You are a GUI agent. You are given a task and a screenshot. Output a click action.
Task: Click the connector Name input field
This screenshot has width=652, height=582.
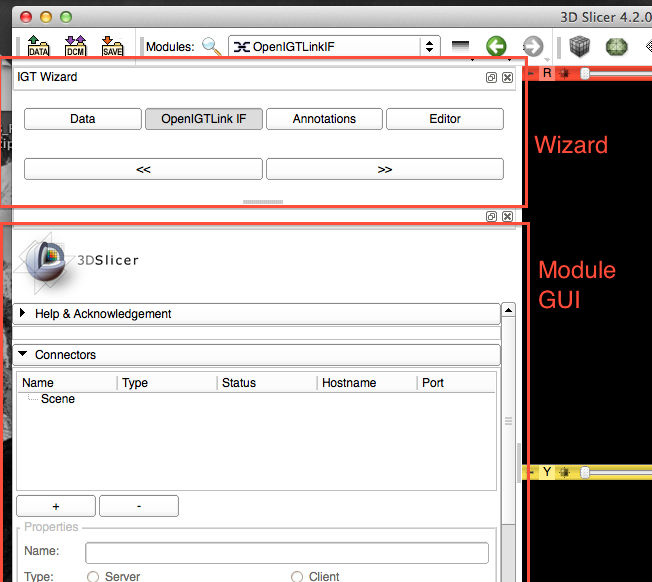click(x=287, y=552)
